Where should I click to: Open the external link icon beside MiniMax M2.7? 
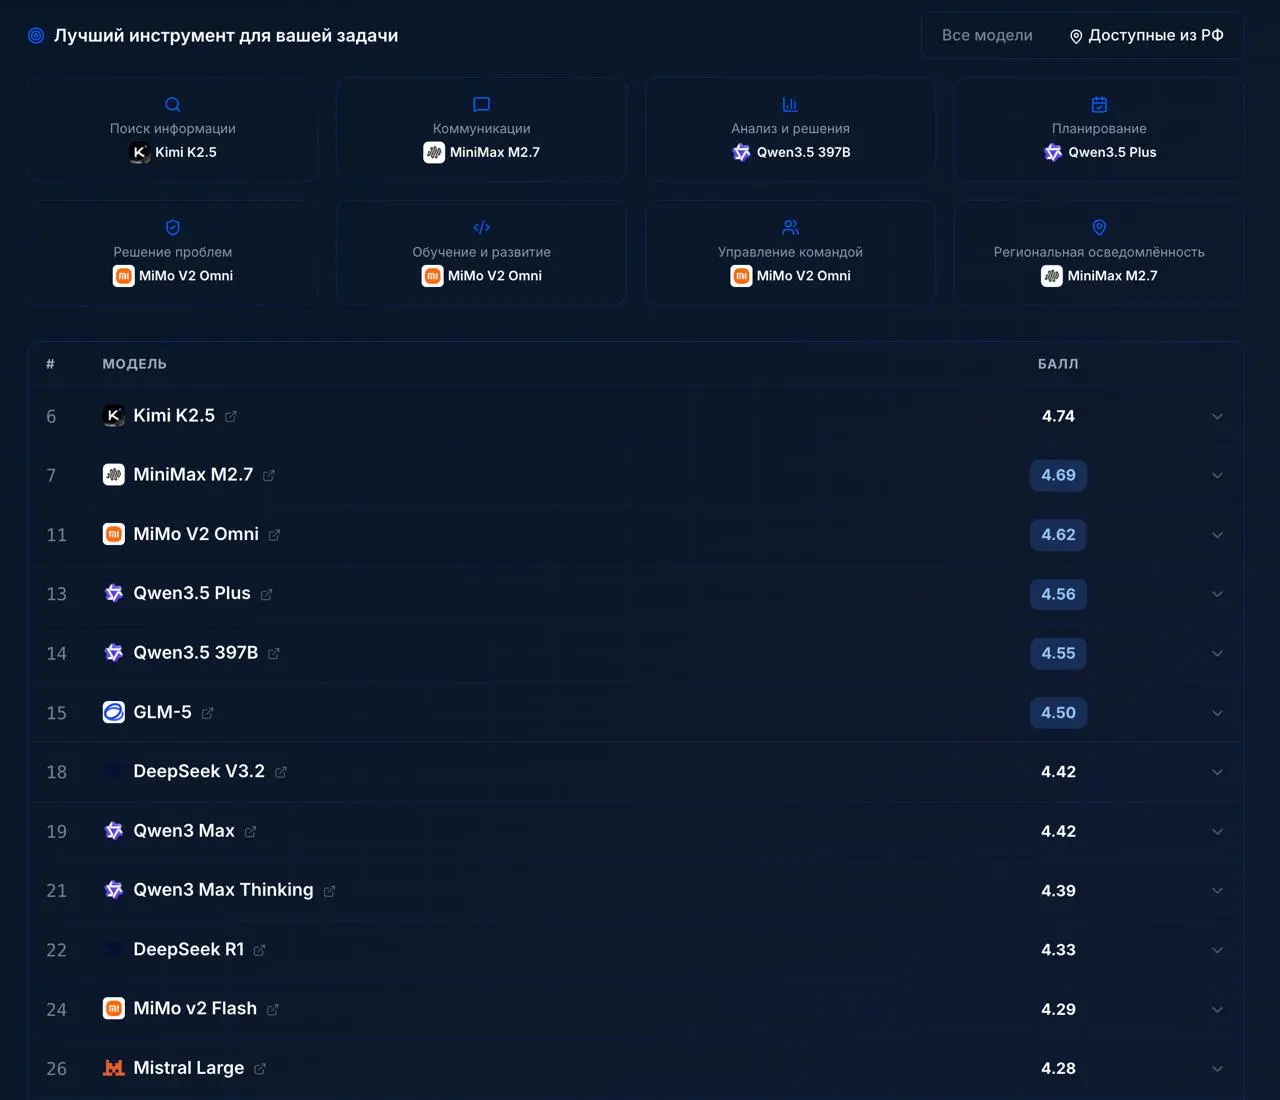(x=269, y=476)
